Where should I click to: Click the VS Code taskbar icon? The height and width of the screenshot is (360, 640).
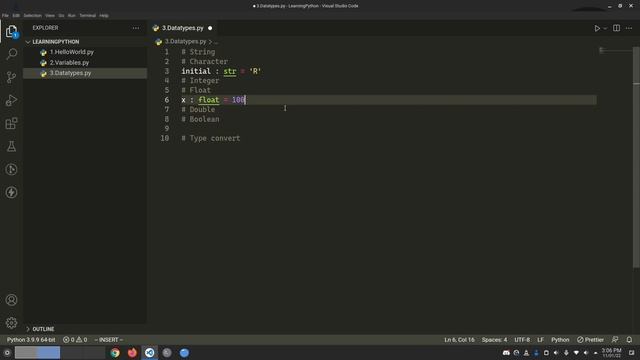click(150, 353)
